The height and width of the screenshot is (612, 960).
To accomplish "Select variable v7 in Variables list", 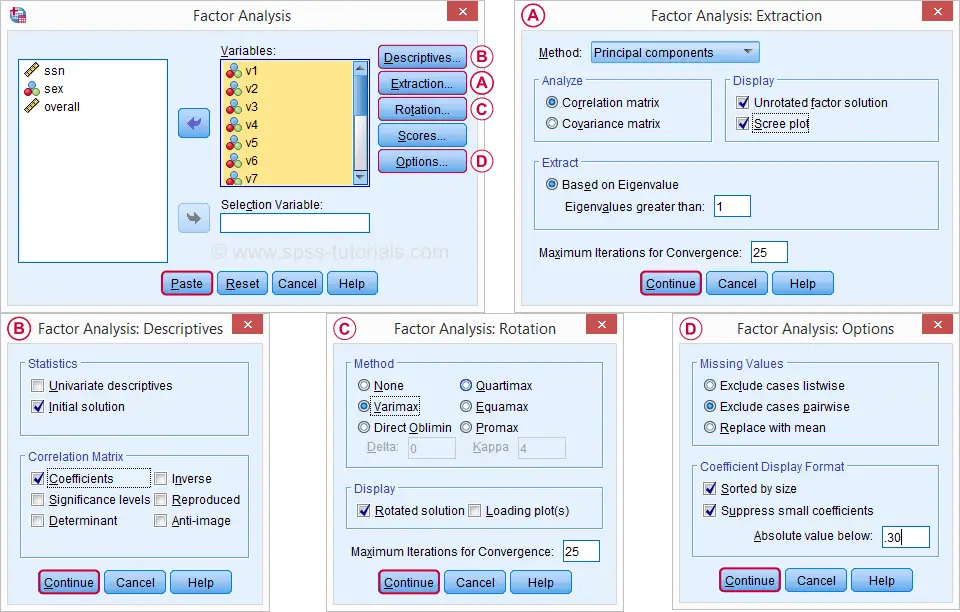I will tap(242, 178).
